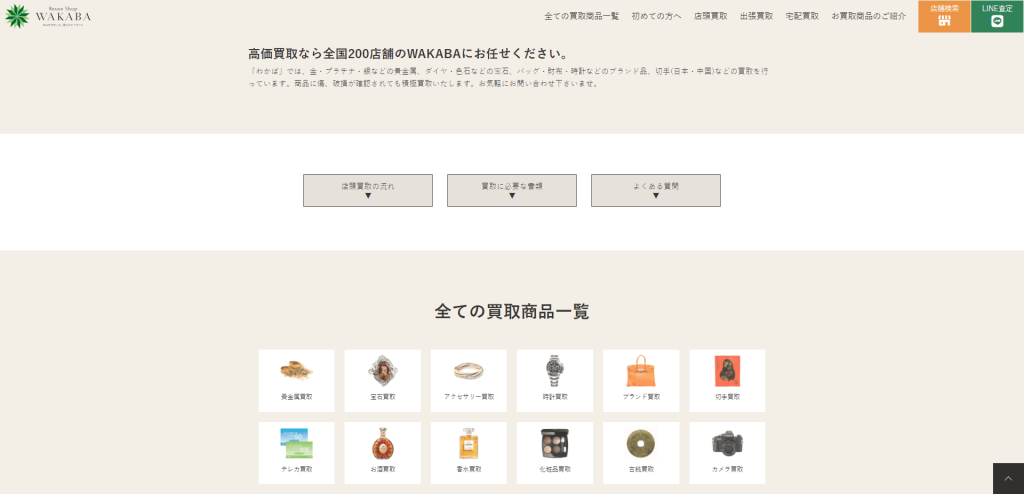Open the LINE査定 appraisal button
Image resolution: width=1024 pixels, height=494 pixels.
tap(996, 16)
